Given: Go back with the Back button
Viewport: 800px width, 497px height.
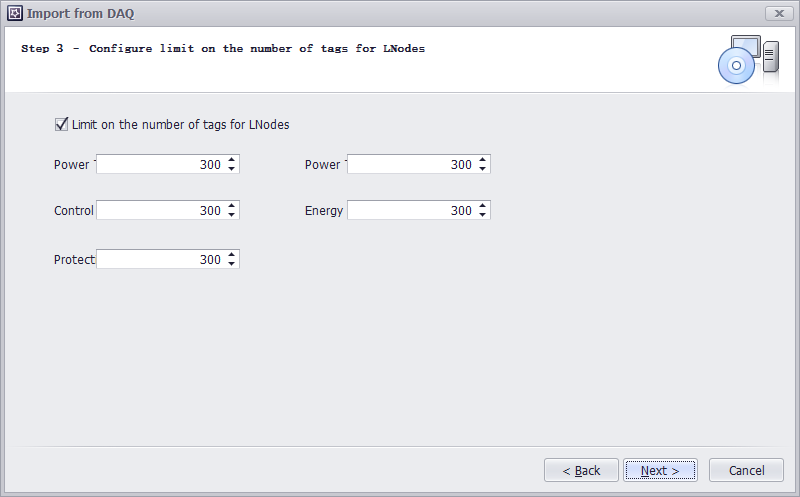Looking at the screenshot, I should (581, 470).
